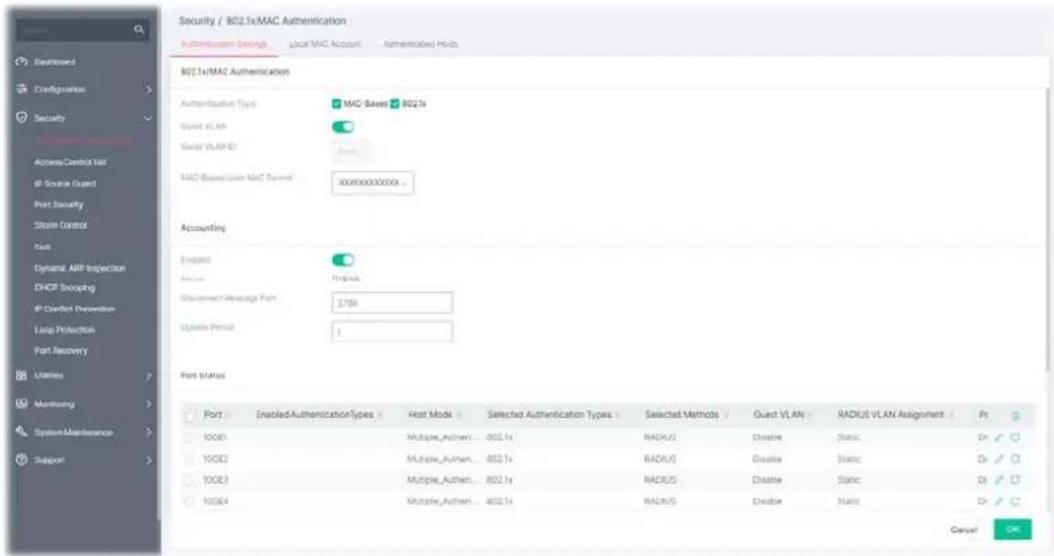Open Port Security in sidebar
This screenshot has height=556, width=1054.
click(58, 204)
